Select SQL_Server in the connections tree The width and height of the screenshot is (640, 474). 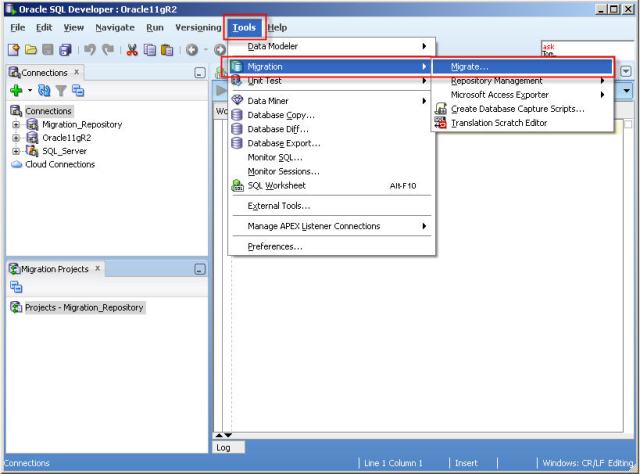(x=64, y=151)
